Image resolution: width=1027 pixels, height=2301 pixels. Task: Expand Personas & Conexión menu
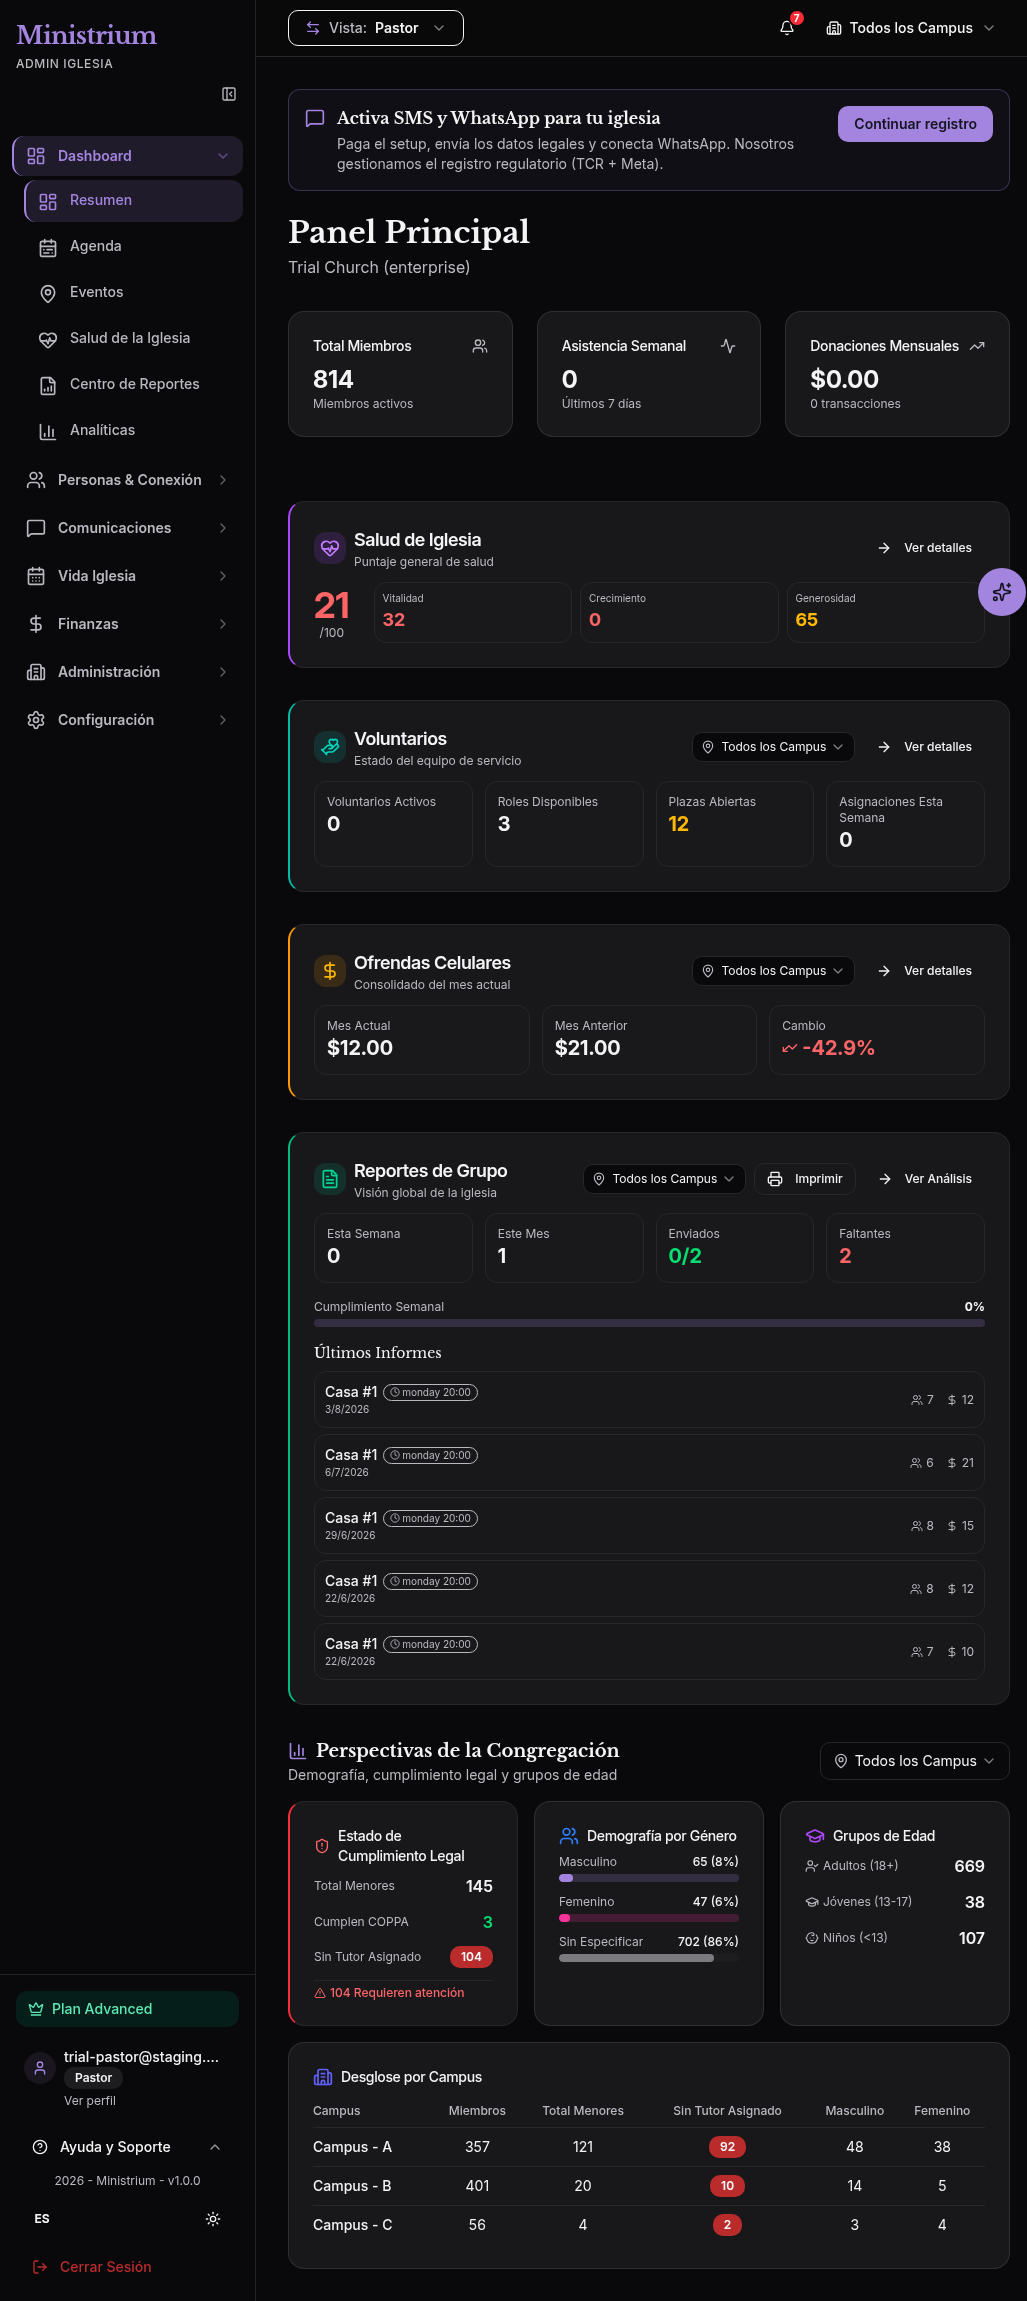(x=128, y=480)
